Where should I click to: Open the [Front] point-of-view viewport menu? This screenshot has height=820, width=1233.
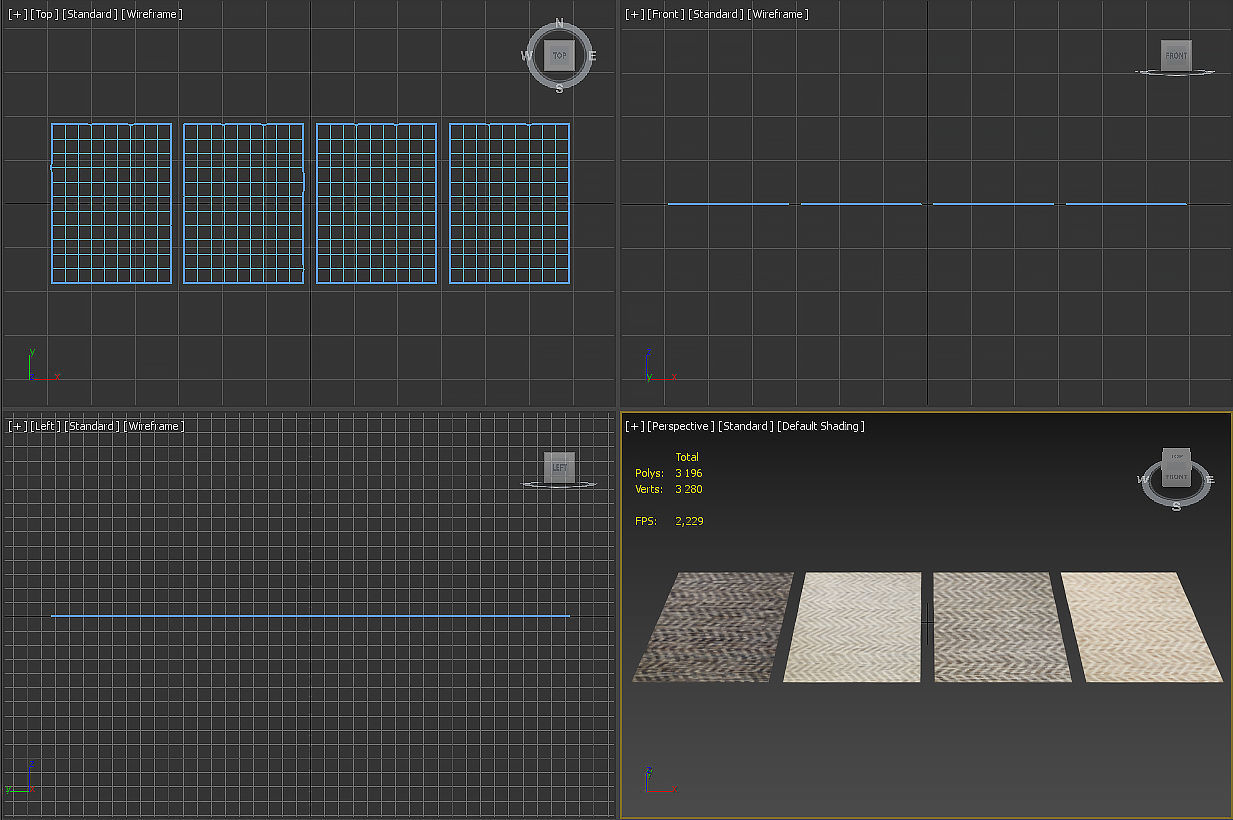[665, 14]
